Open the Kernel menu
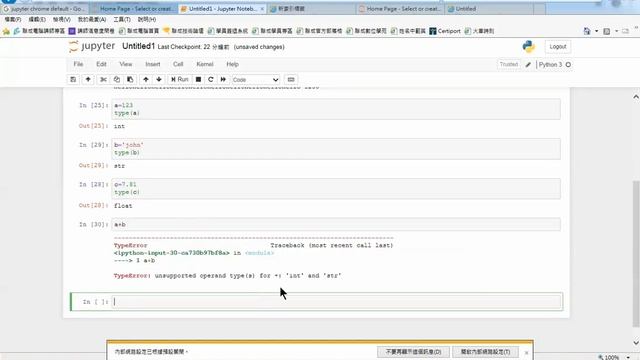 point(204,64)
